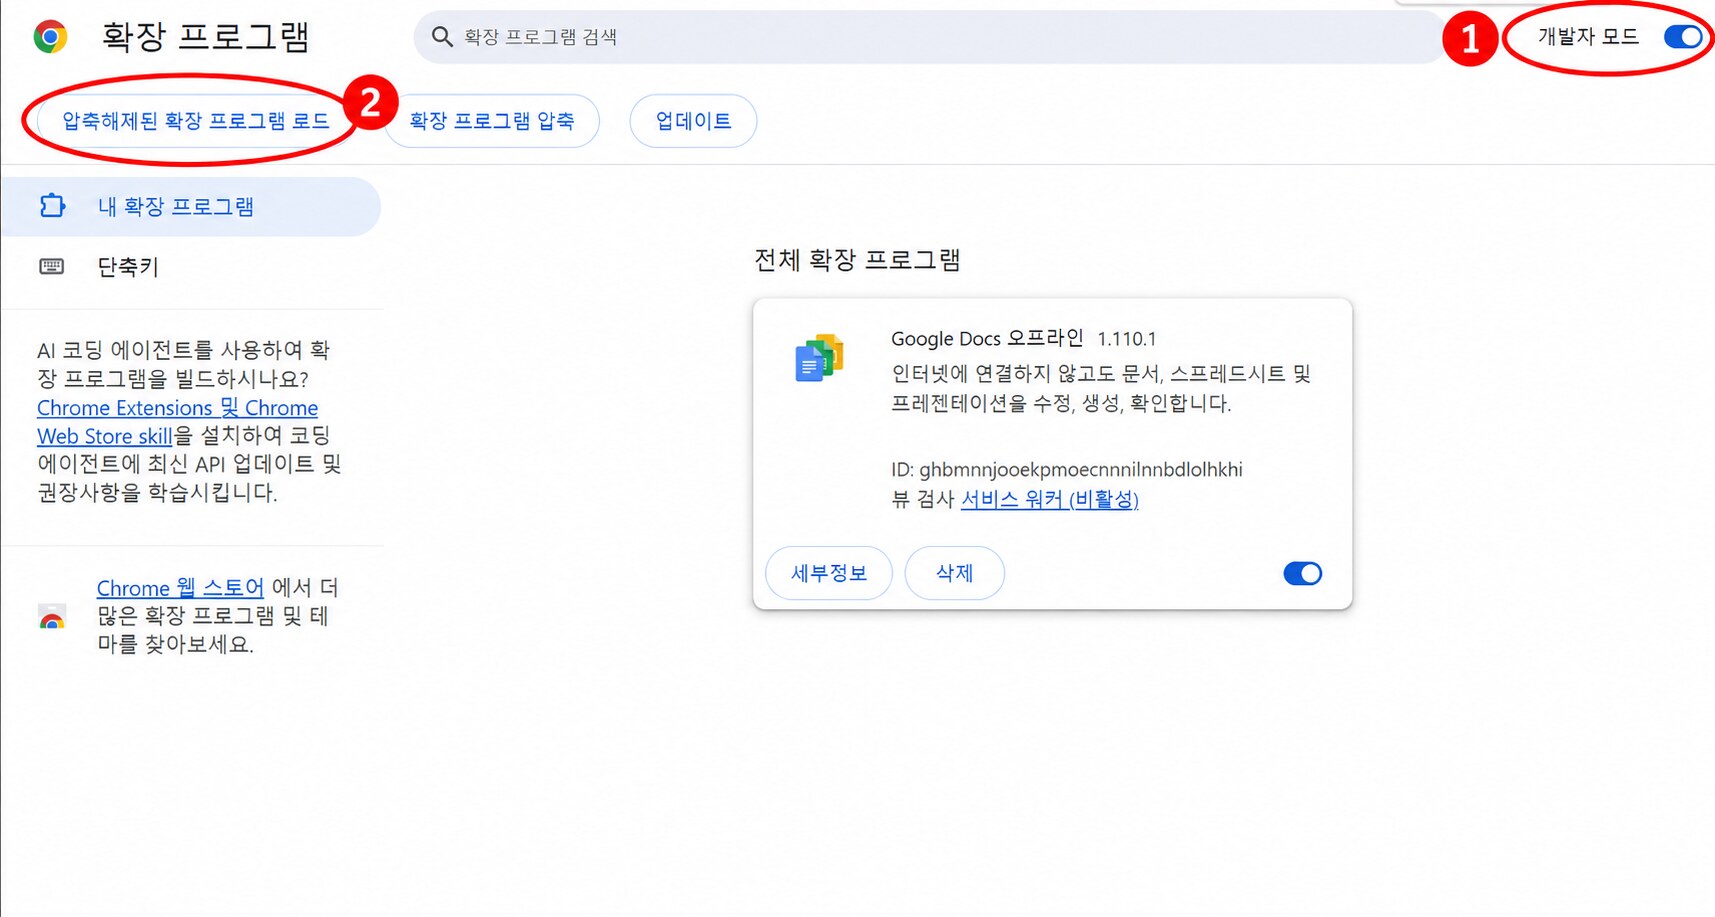Click 확장 프로그램 압축 button
The height and width of the screenshot is (917, 1715).
pyautogui.click(x=492, y=121)
